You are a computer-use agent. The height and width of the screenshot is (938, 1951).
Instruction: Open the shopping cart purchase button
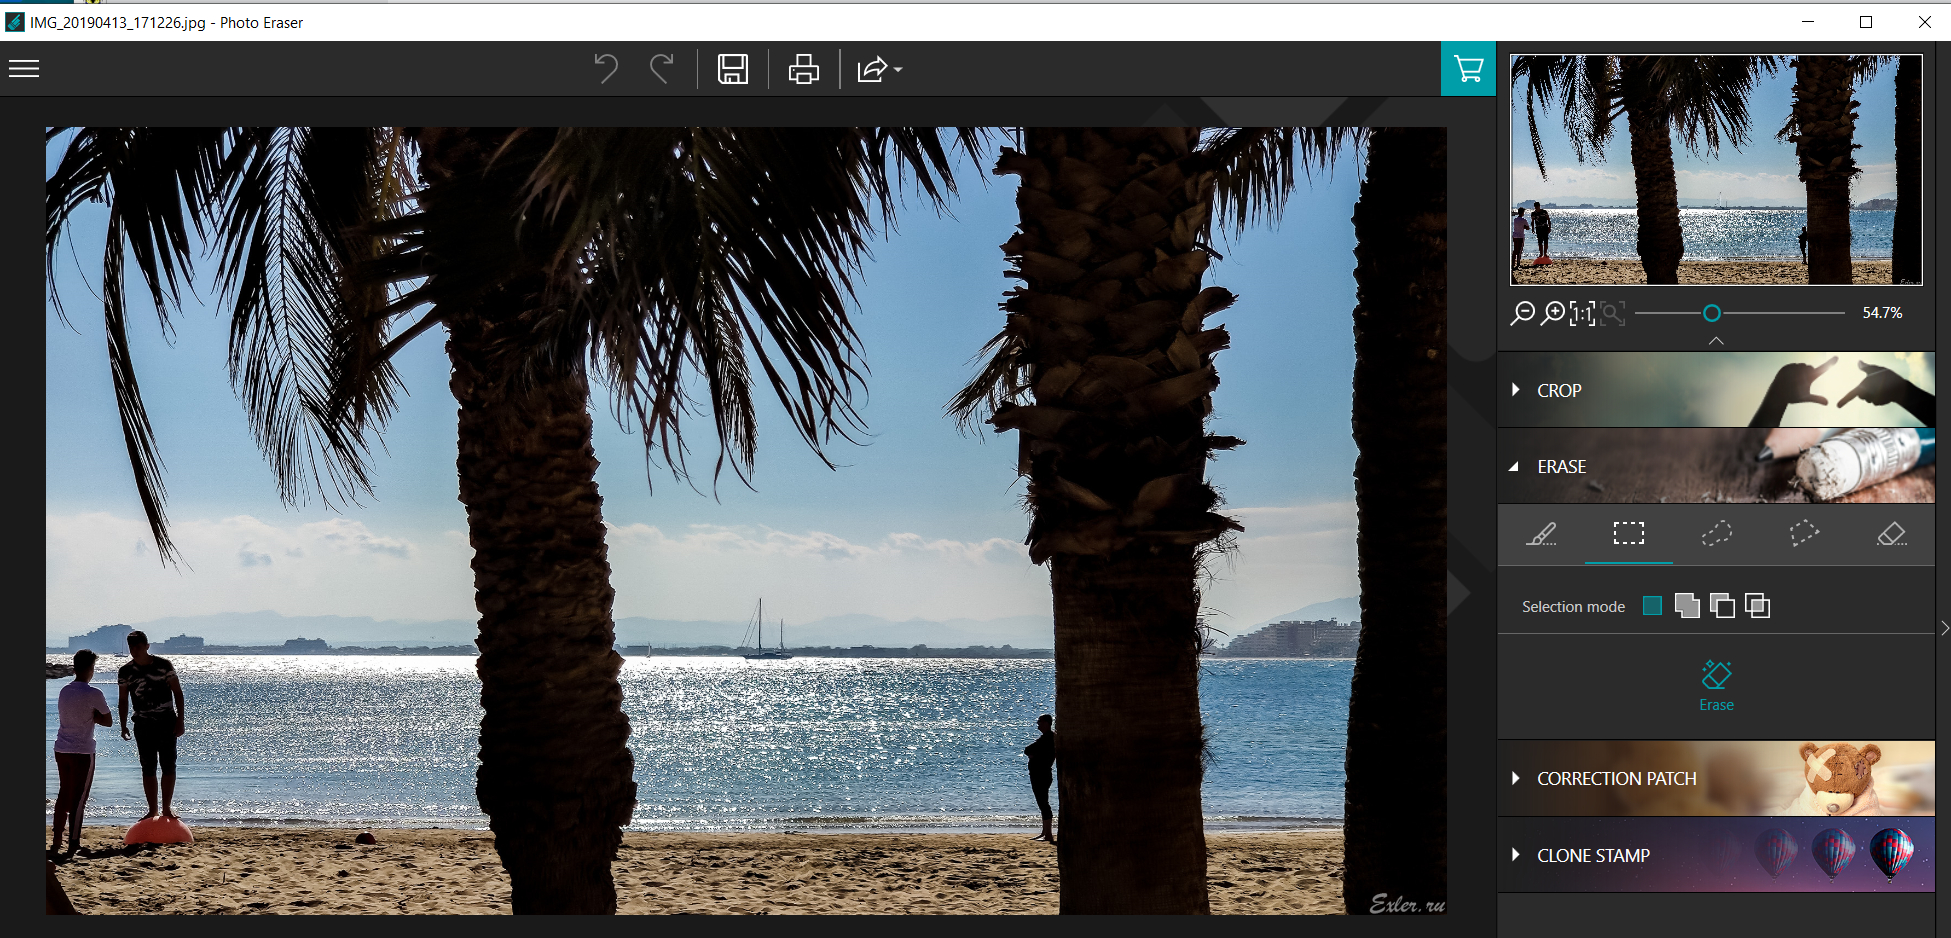click(1468, 69)
